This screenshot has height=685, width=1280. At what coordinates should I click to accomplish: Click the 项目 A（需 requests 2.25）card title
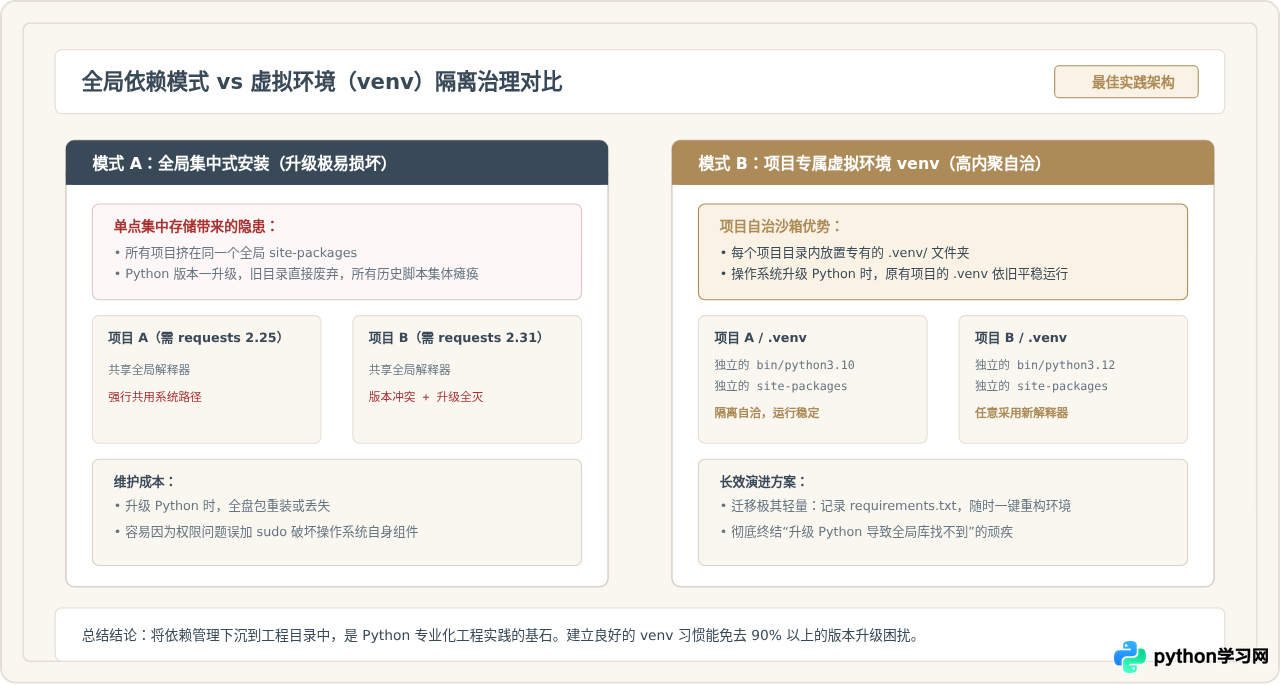(x=196, y=338)
